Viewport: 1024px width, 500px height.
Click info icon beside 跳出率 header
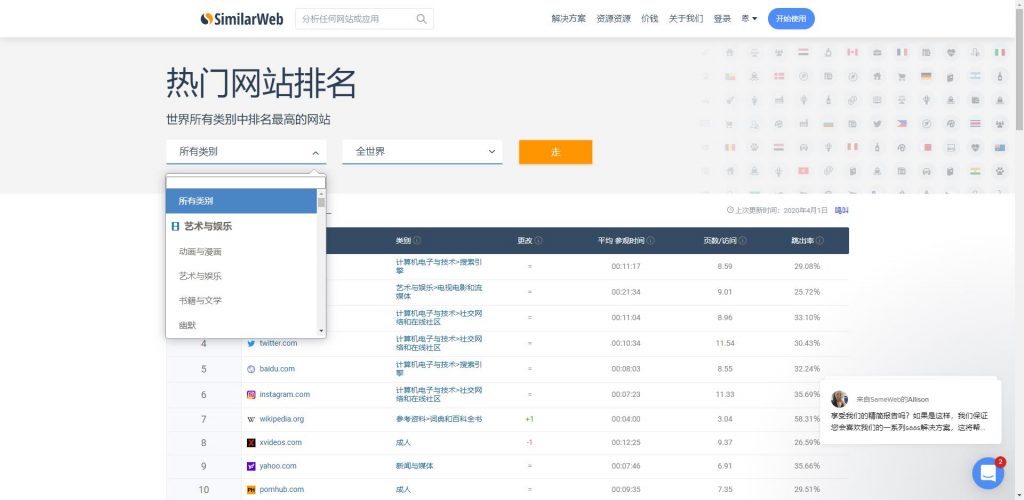pos(820,241)
